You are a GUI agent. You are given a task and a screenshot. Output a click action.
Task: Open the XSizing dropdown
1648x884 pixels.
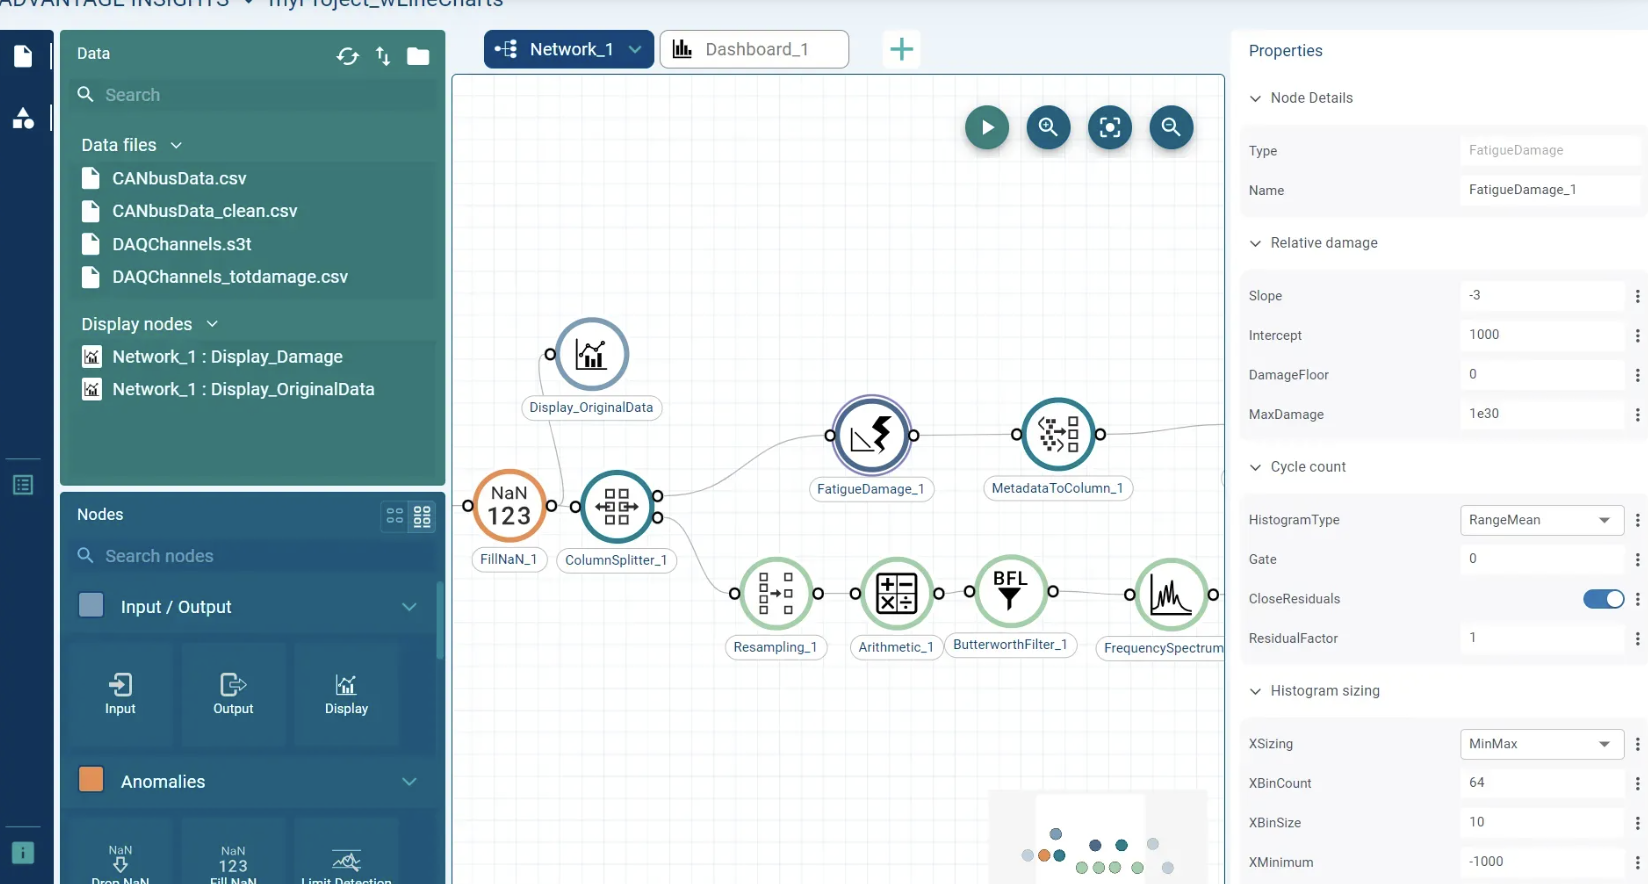click(x=1541, y=744)
